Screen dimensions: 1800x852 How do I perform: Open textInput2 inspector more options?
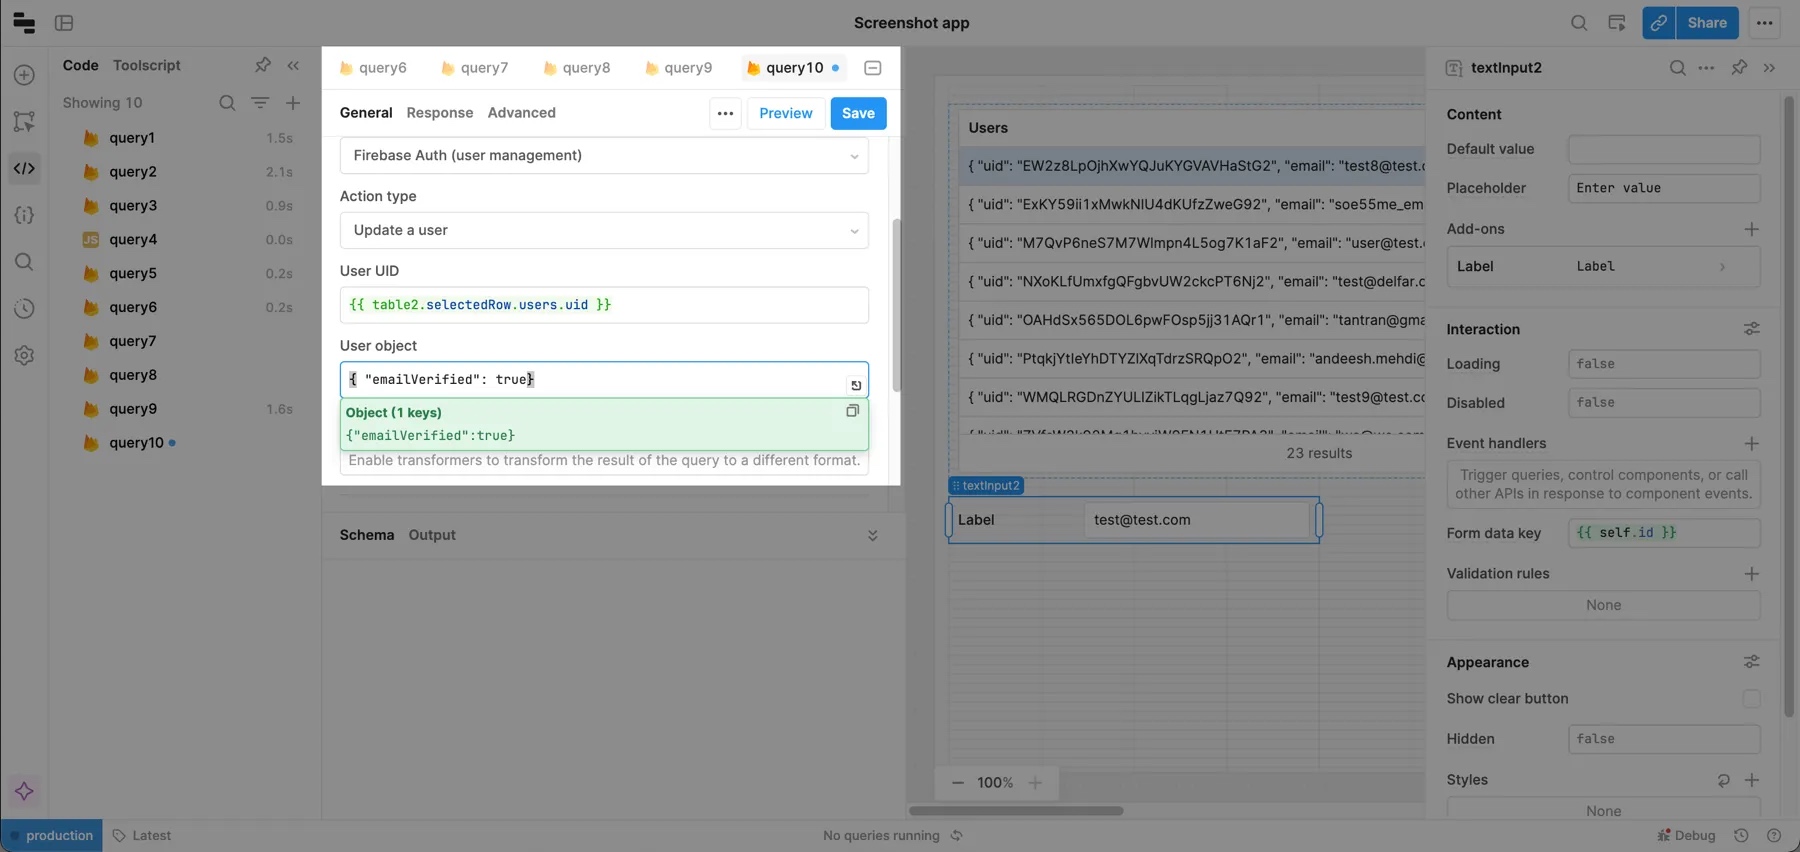pyautogui.click(x=1707, y=68)
